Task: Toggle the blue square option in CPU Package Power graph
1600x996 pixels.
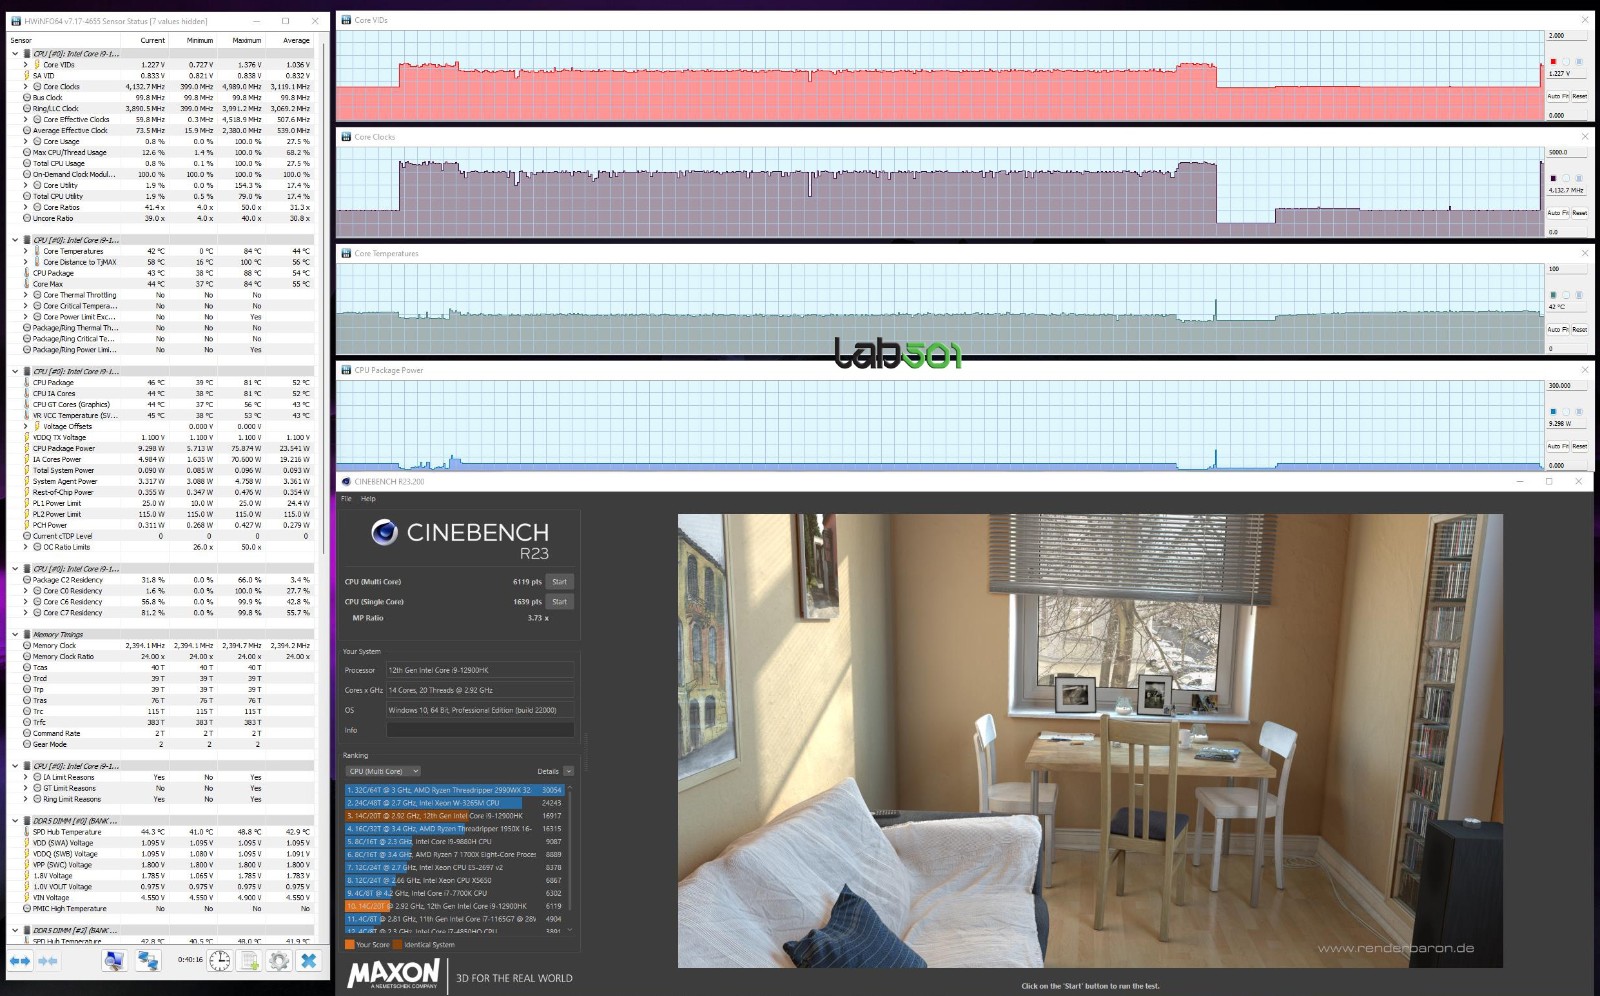Action: pyautogui.click(x=1579, y=411)
